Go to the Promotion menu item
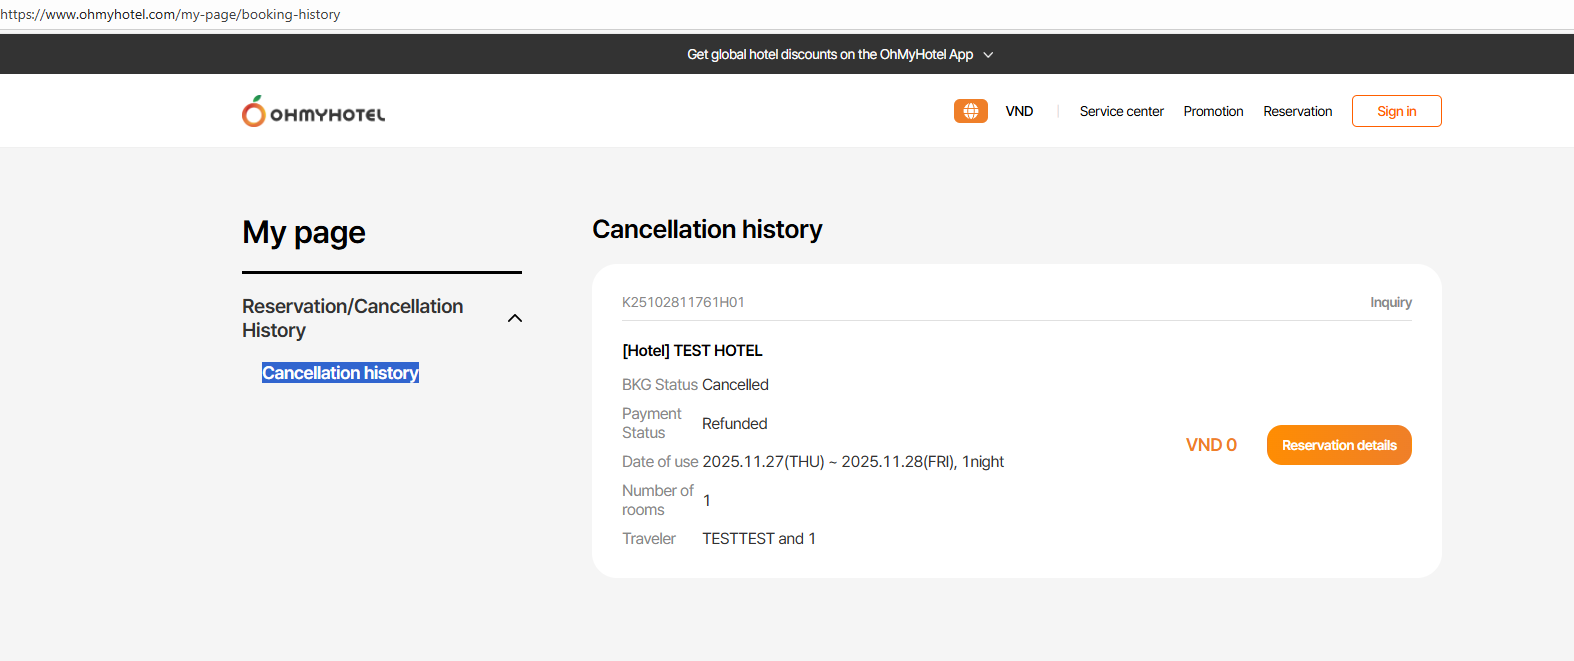The height and width of the screenshot is (661, 1574). tap(1213, 111)
